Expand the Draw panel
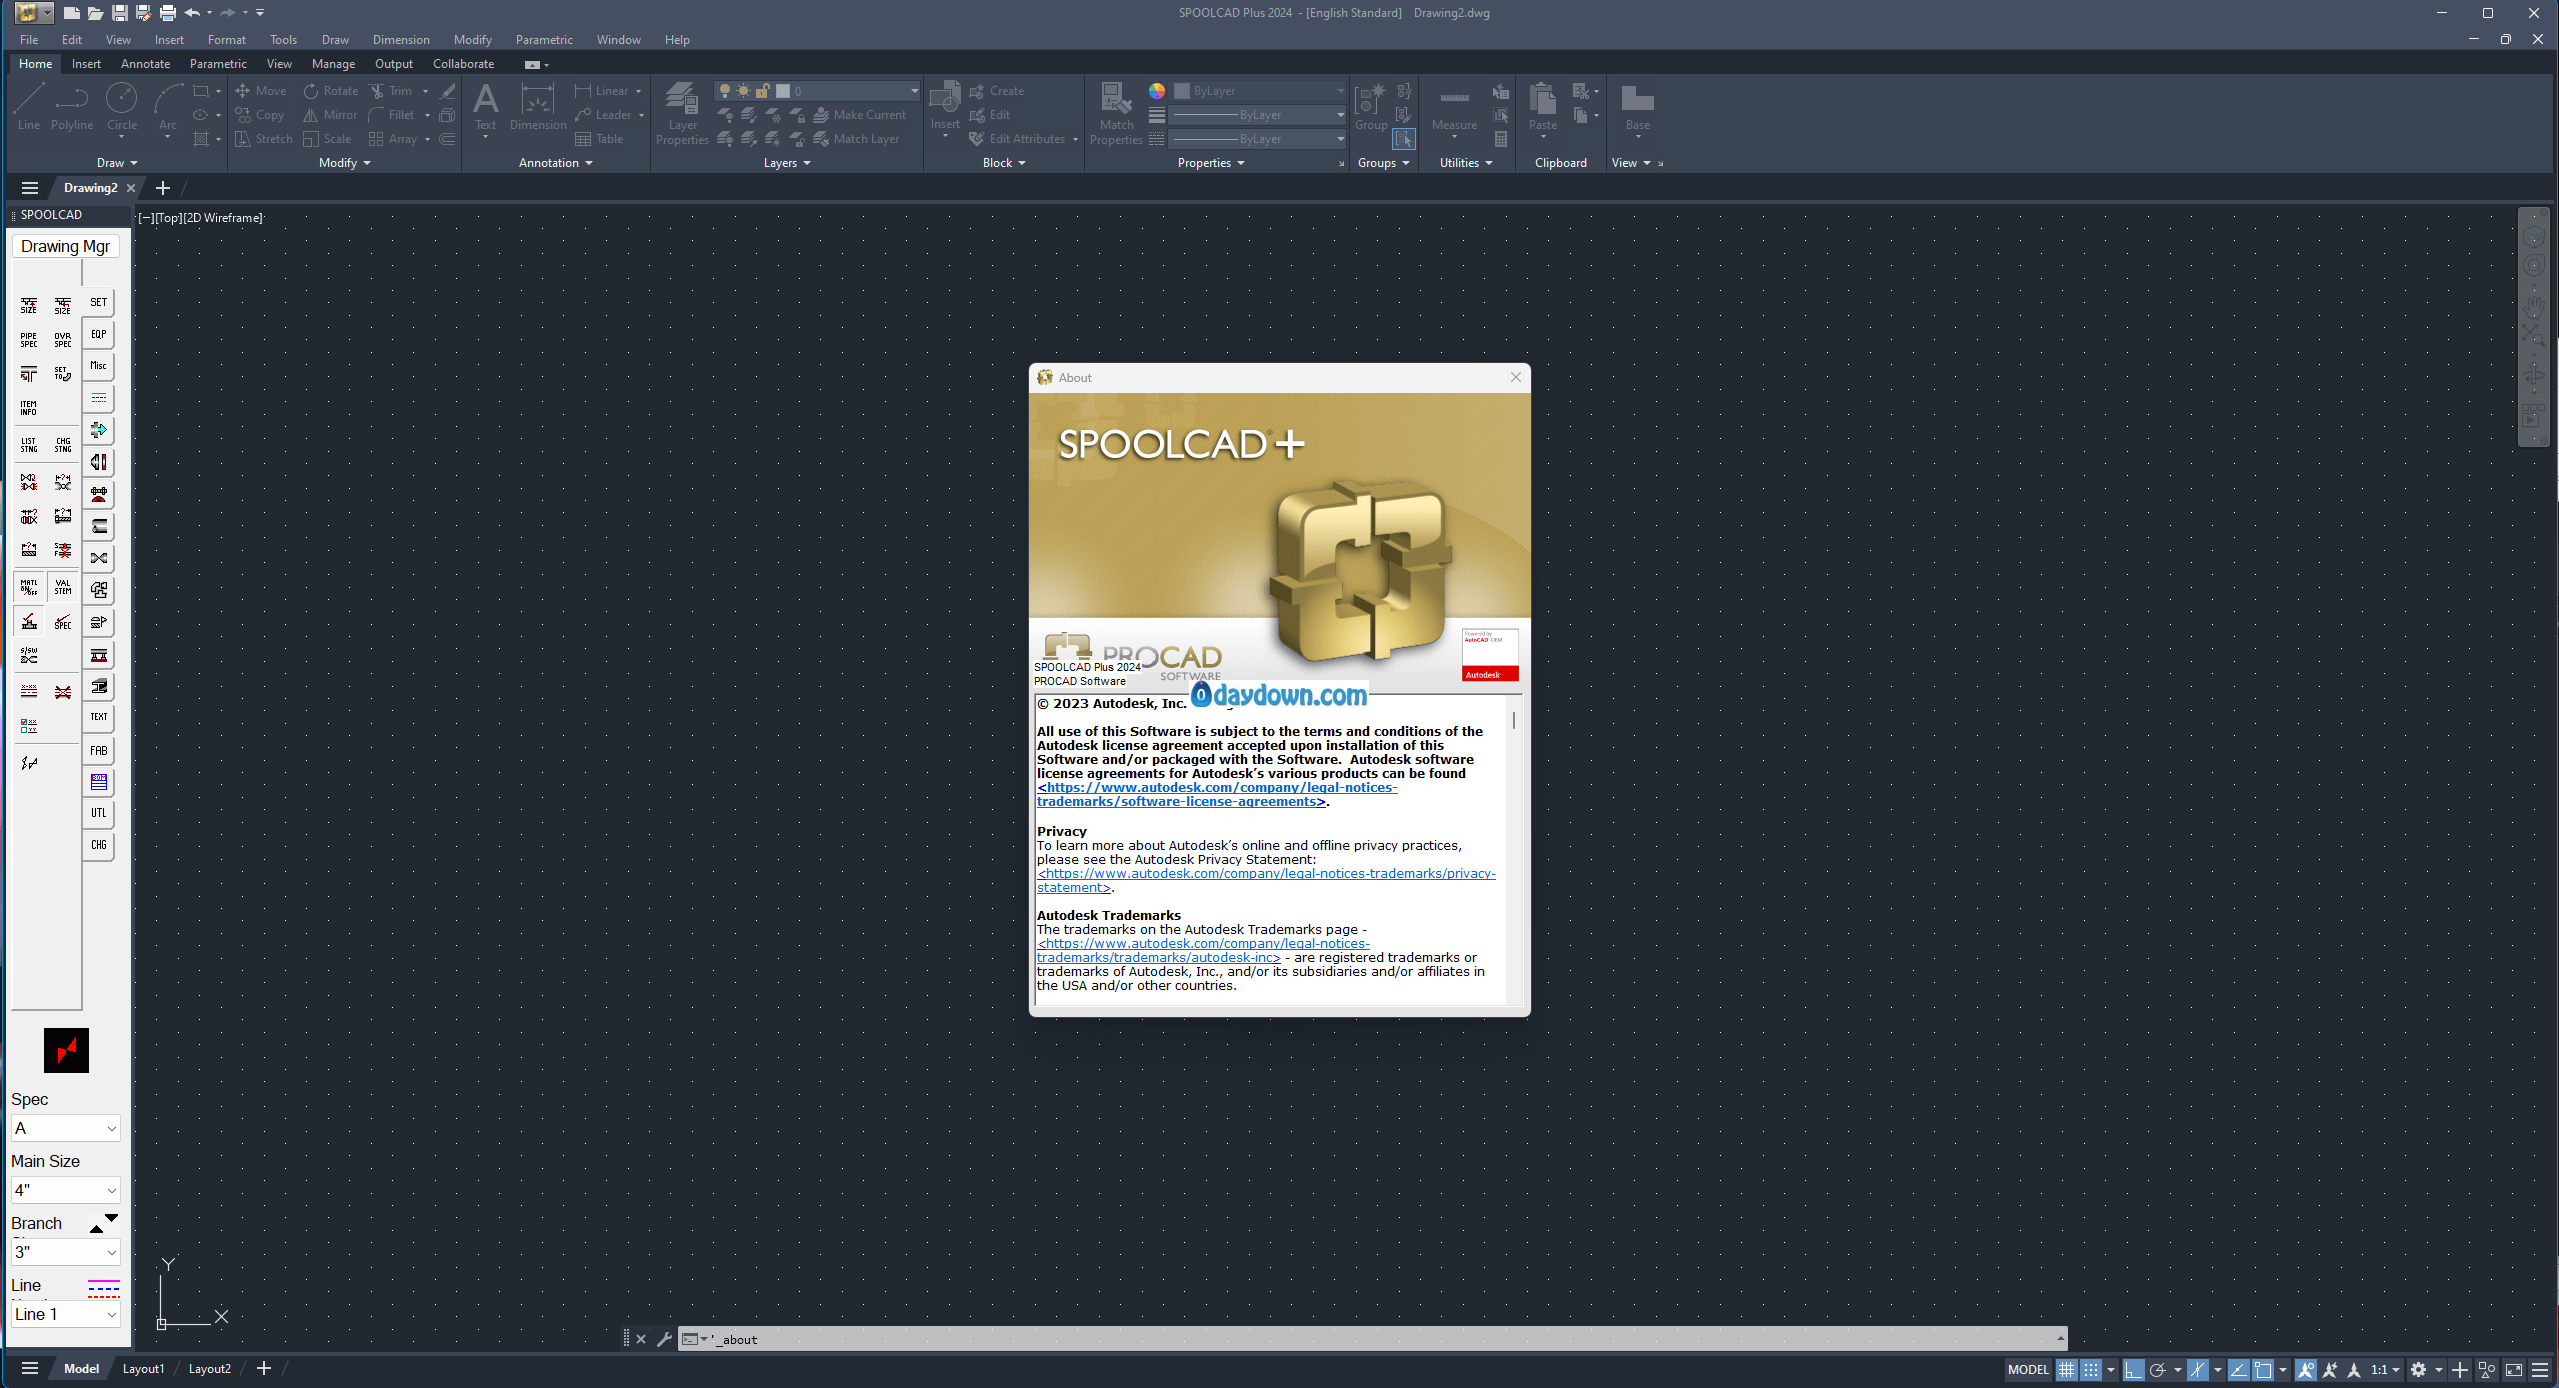The image size is (2559, 1388). (117, 163)
